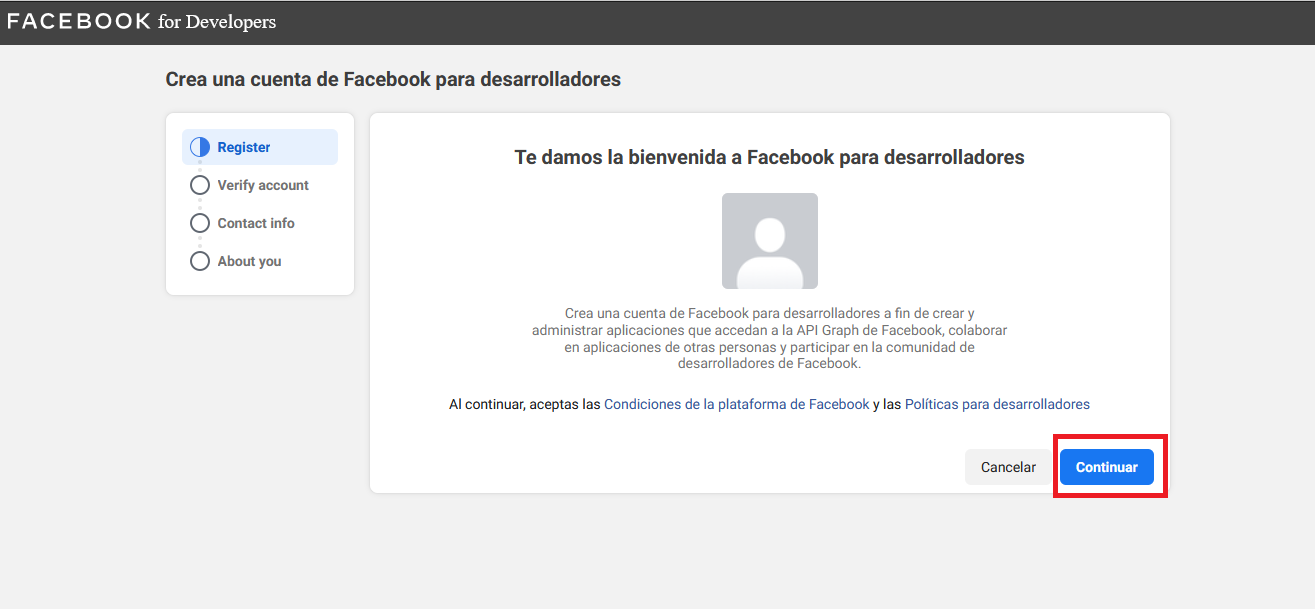This screenshot has height=609, width=1315.
Task: Click the Verify account step circle icon
Action: (x=200, y=185)
